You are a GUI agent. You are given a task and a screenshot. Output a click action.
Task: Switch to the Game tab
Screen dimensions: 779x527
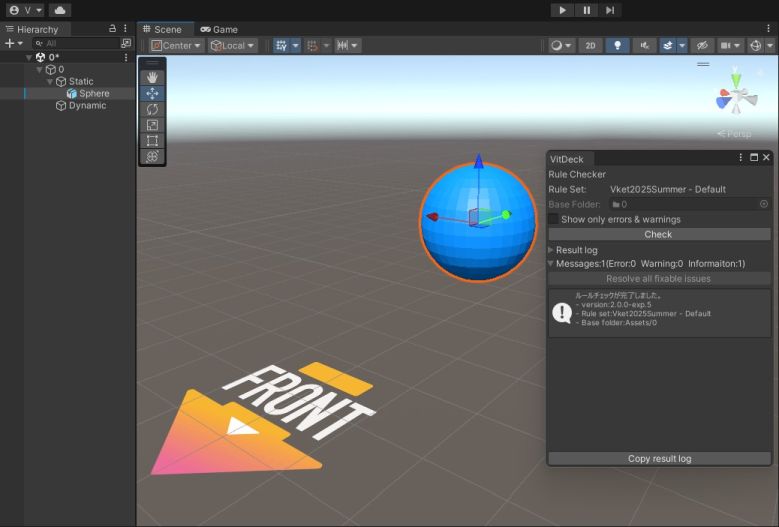[219, 29]
